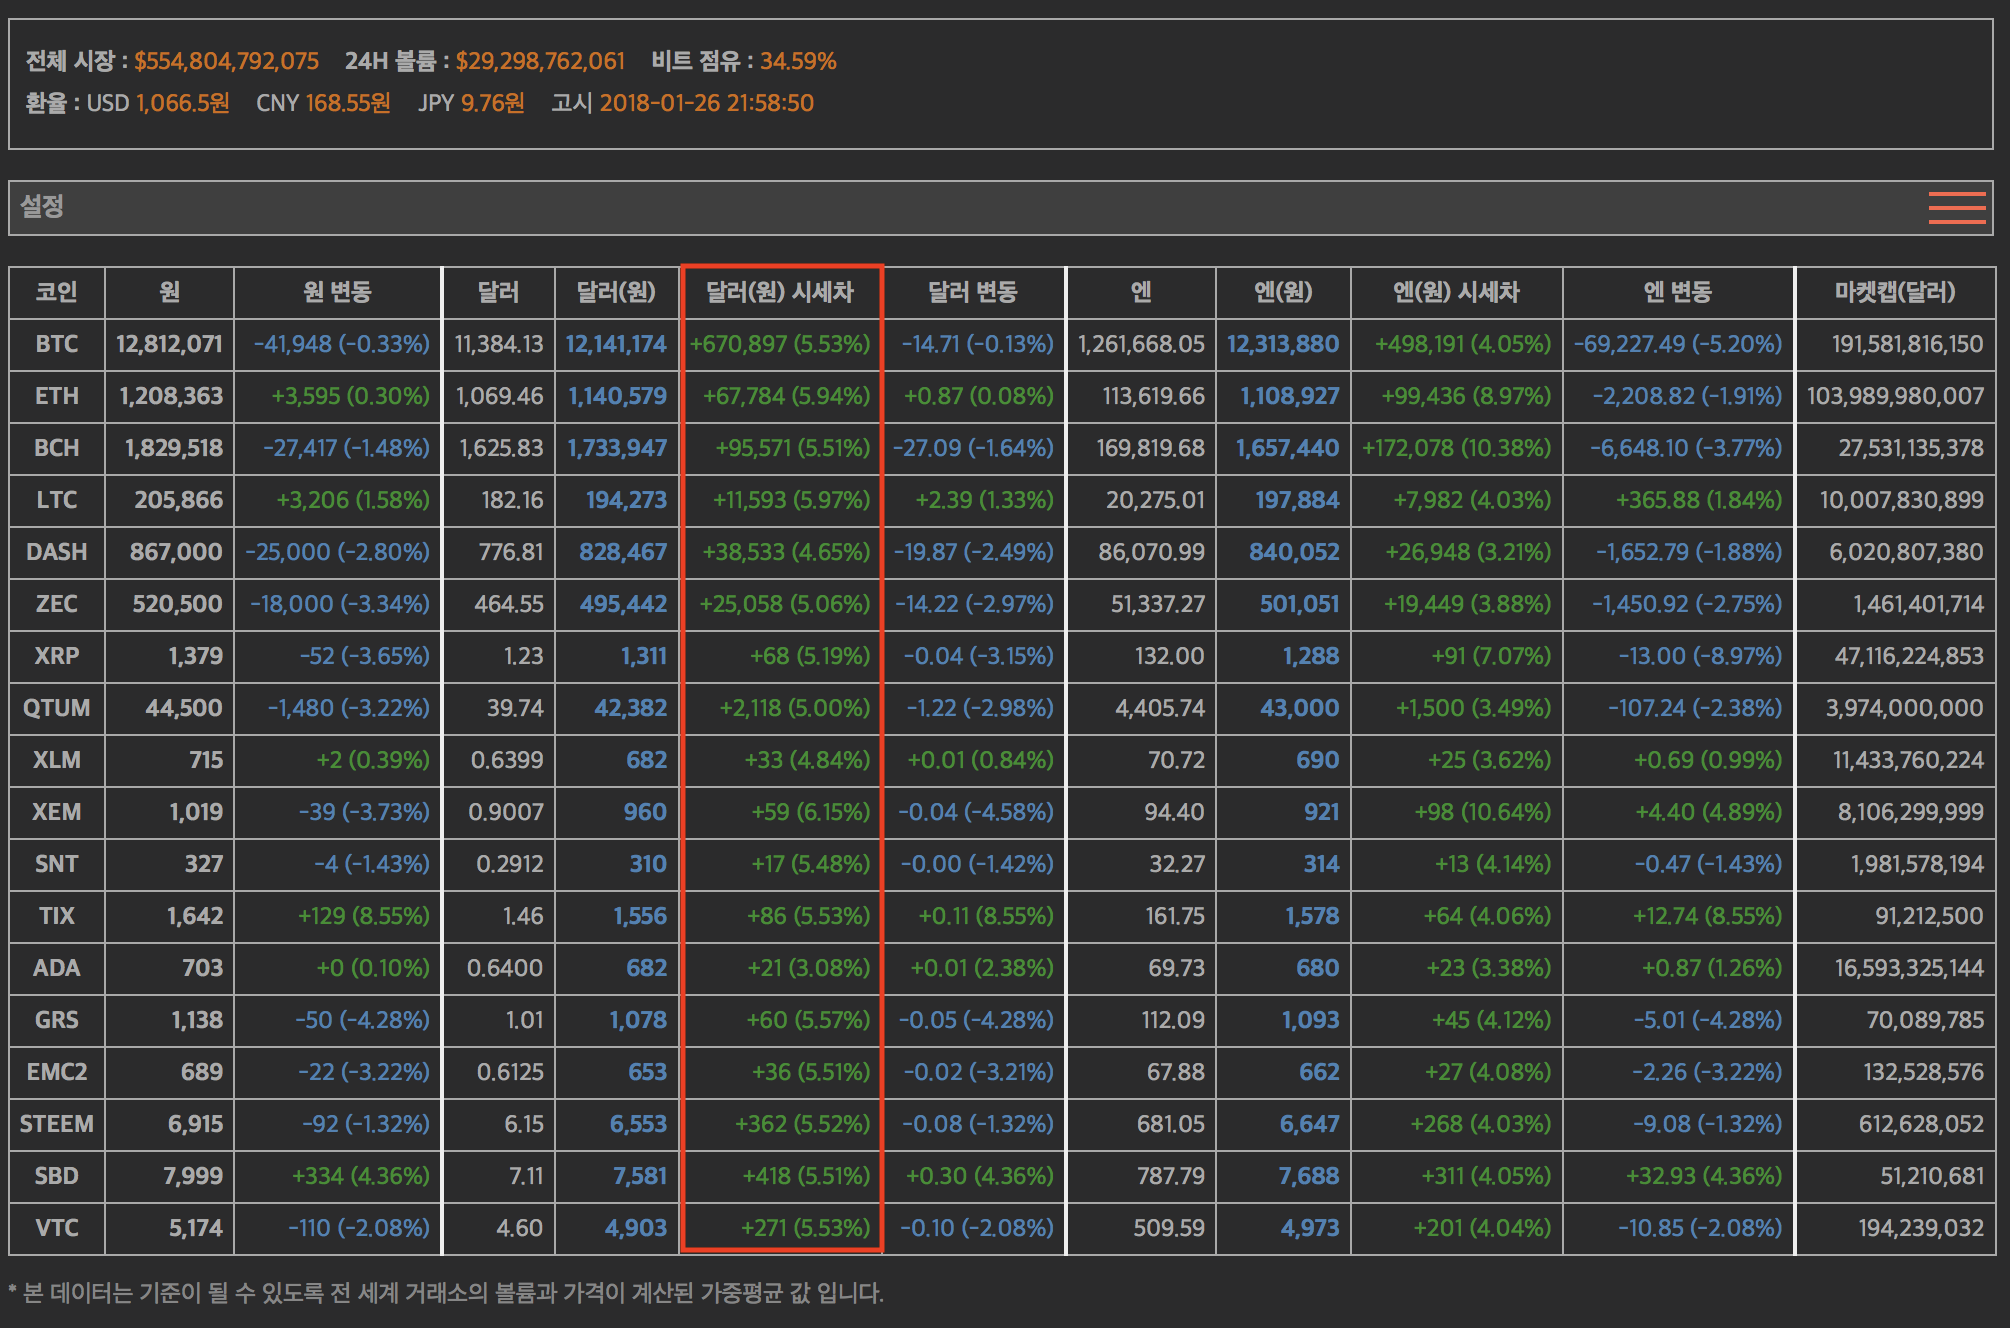This screenshot has width=2010, height=1328.
Task: Open the hamburger menu in settings bar
Action: pos(1957,208)
